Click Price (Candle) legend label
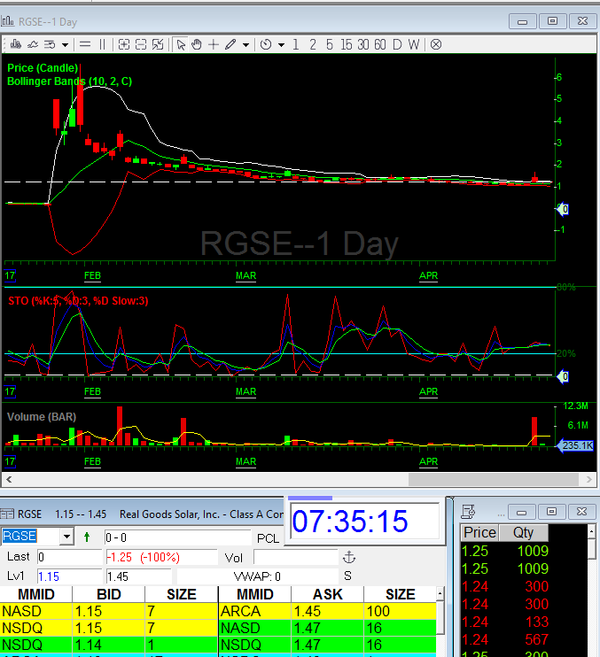Viewport: 600px width, 657px height. point(43,68)
